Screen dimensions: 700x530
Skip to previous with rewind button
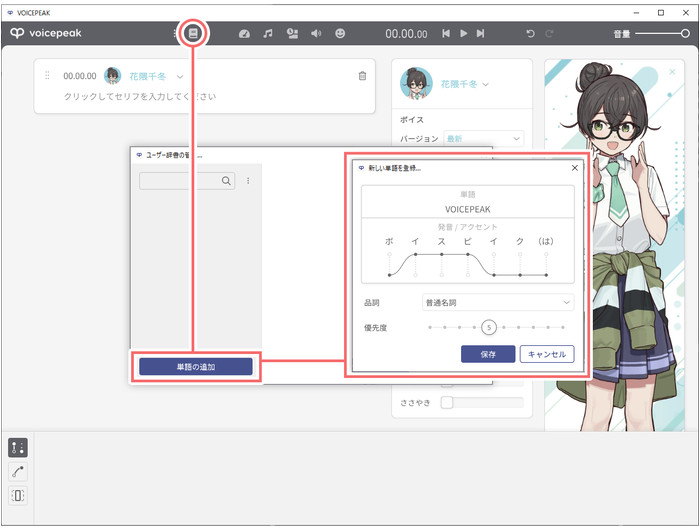[446, 33]
